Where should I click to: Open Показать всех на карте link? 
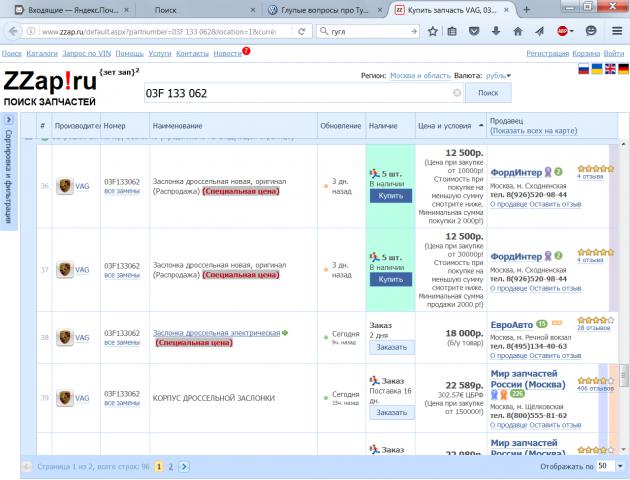[x=534, y=131]
